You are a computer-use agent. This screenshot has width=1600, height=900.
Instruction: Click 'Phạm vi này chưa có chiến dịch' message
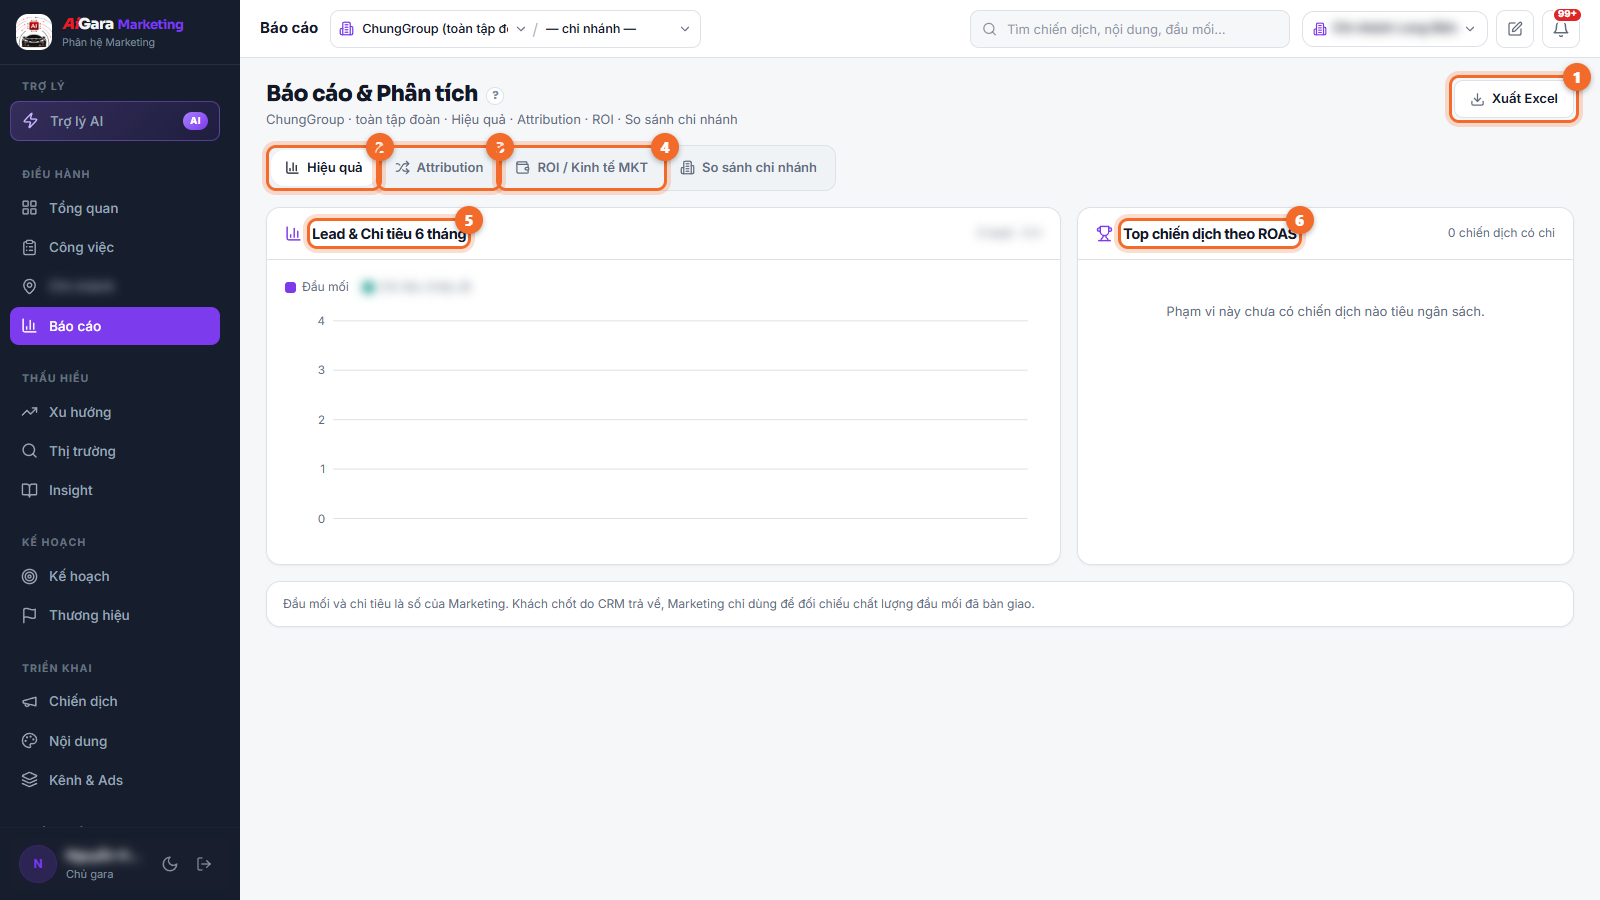pyautogui.click(x=1325, y=312)
